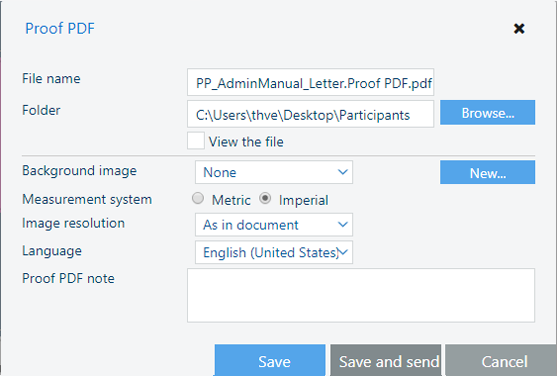Browse for a destination folder
This screenshot has height=376, width=557.
tap(487, 113)
